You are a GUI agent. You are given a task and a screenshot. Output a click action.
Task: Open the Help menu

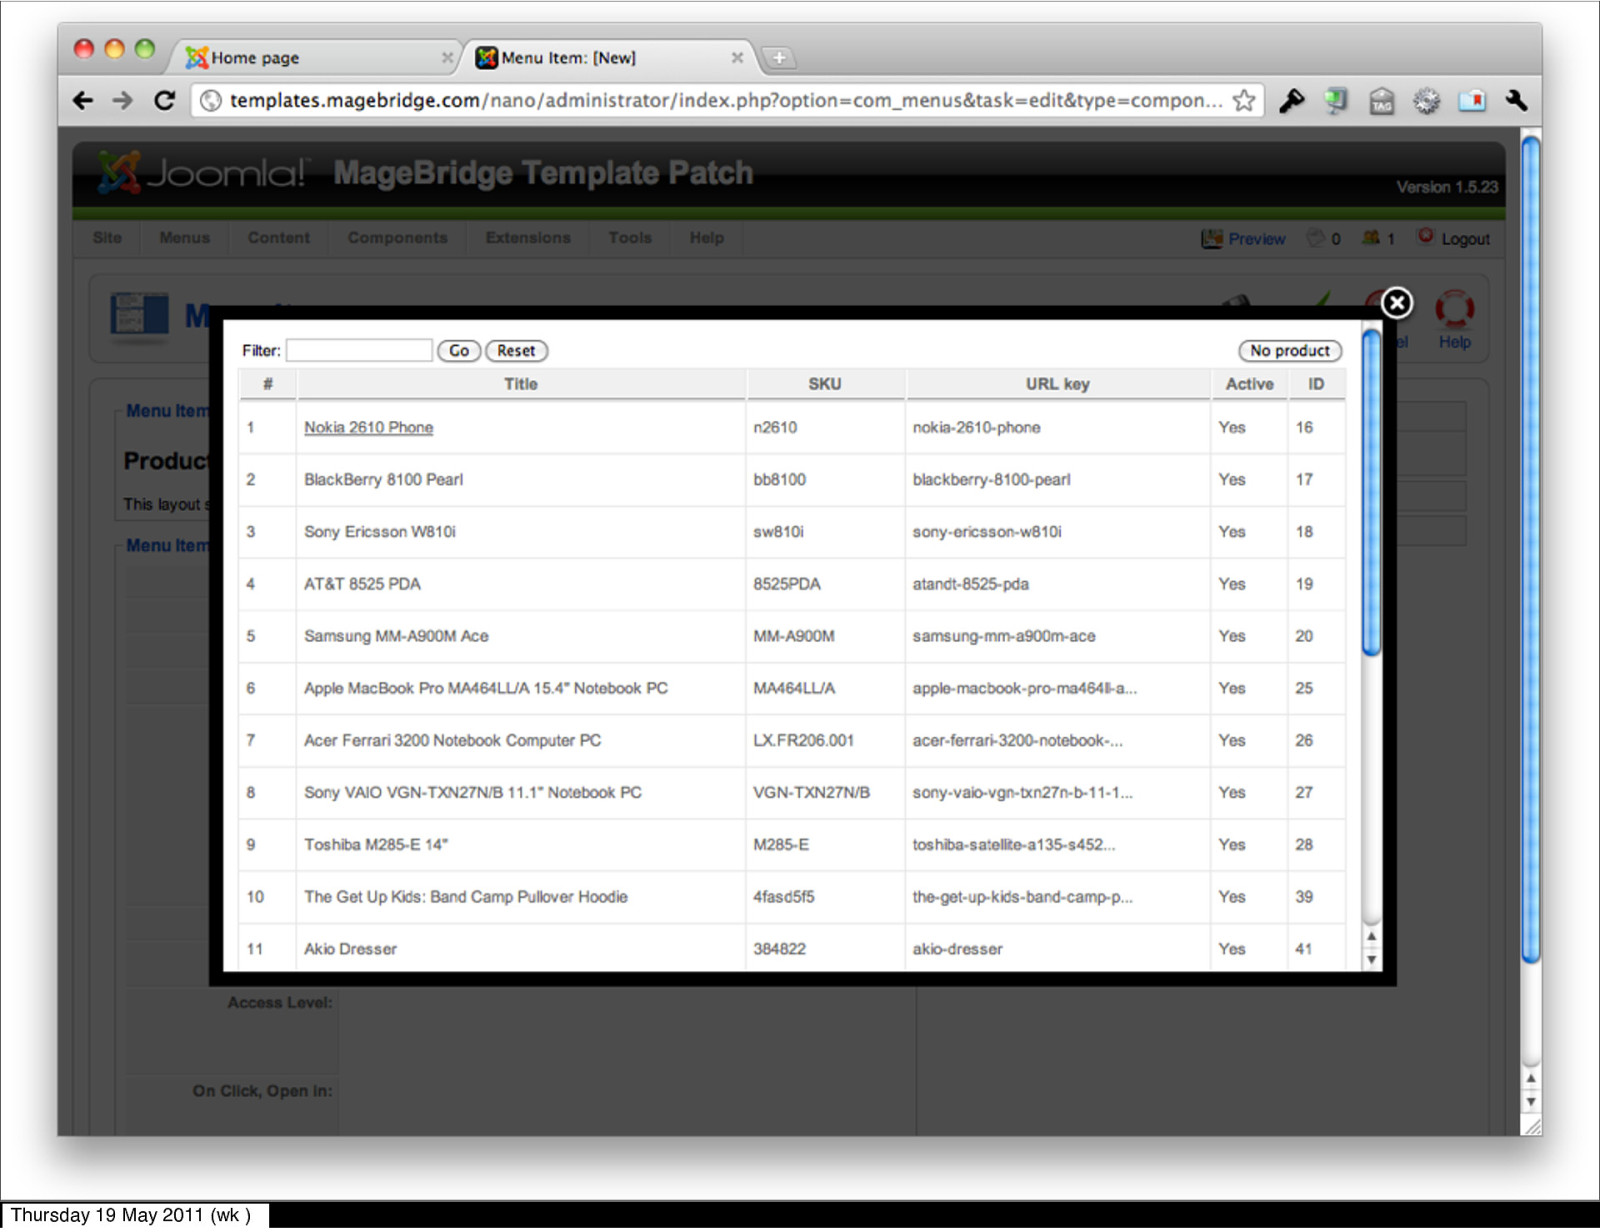(707, 238)
